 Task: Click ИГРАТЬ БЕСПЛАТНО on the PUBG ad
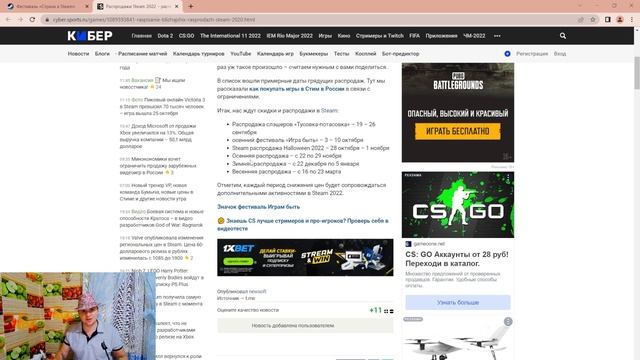(458, 131)
